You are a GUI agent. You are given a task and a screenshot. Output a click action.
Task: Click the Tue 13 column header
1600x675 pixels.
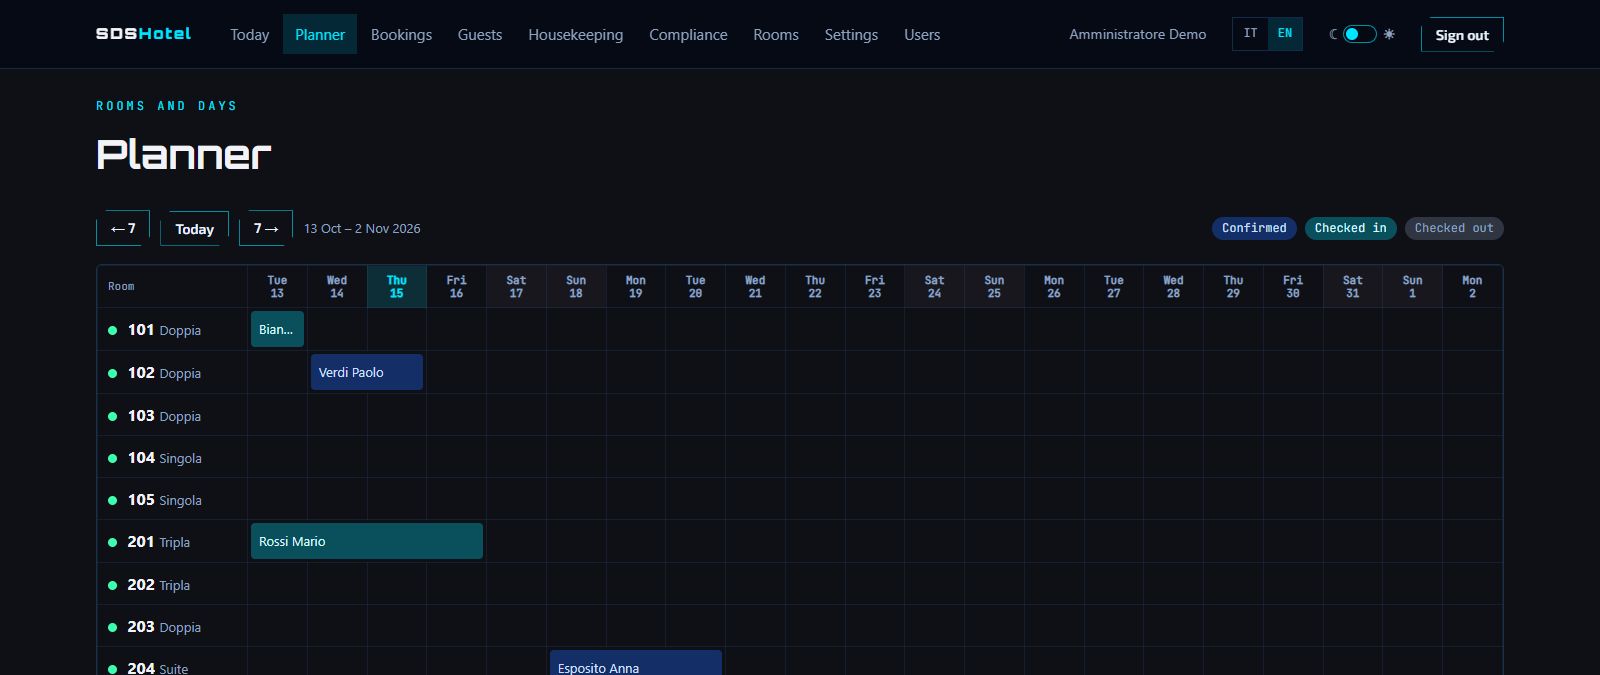277,287
